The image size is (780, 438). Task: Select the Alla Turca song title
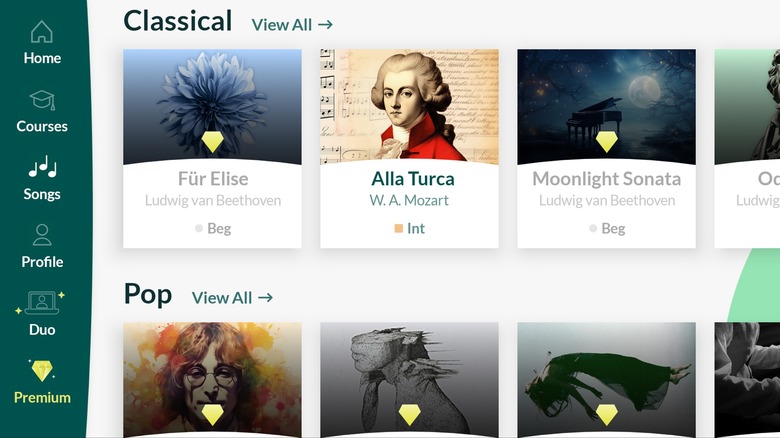coord(412,179)
